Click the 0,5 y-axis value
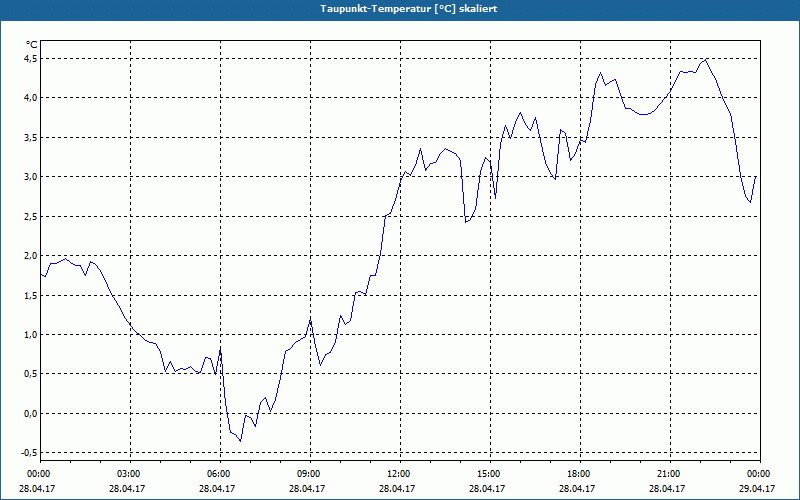The height and width of the screenshot is (500, 800). point(31,374)
